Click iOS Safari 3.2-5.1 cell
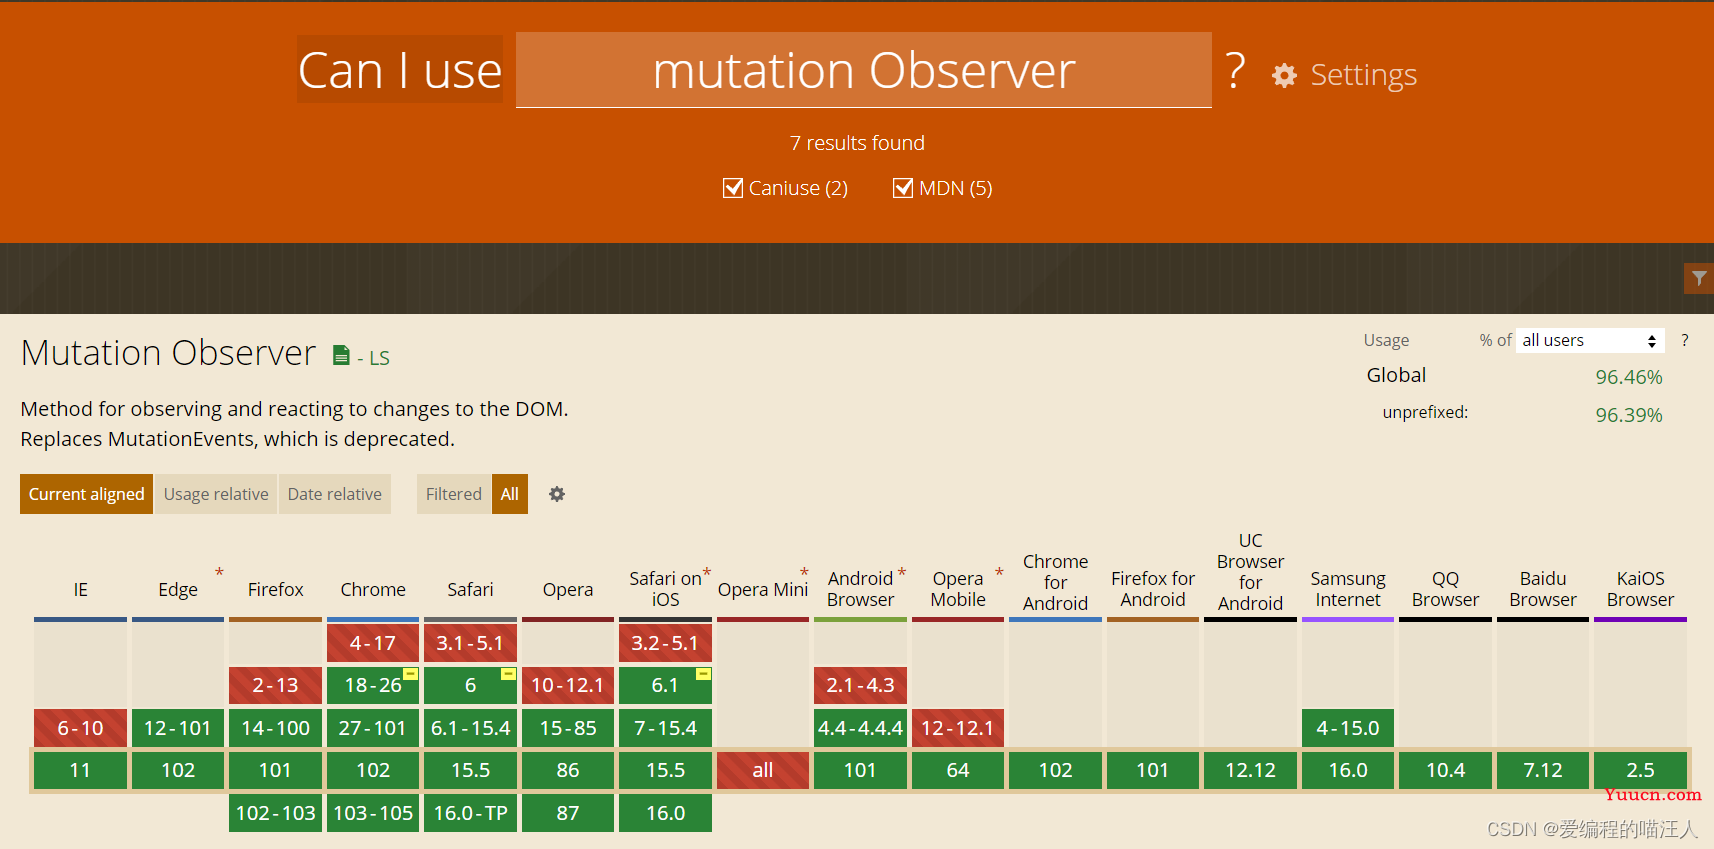Image resolution: width=1714 pixels, height=849 pixels. [x=665, y=643]
